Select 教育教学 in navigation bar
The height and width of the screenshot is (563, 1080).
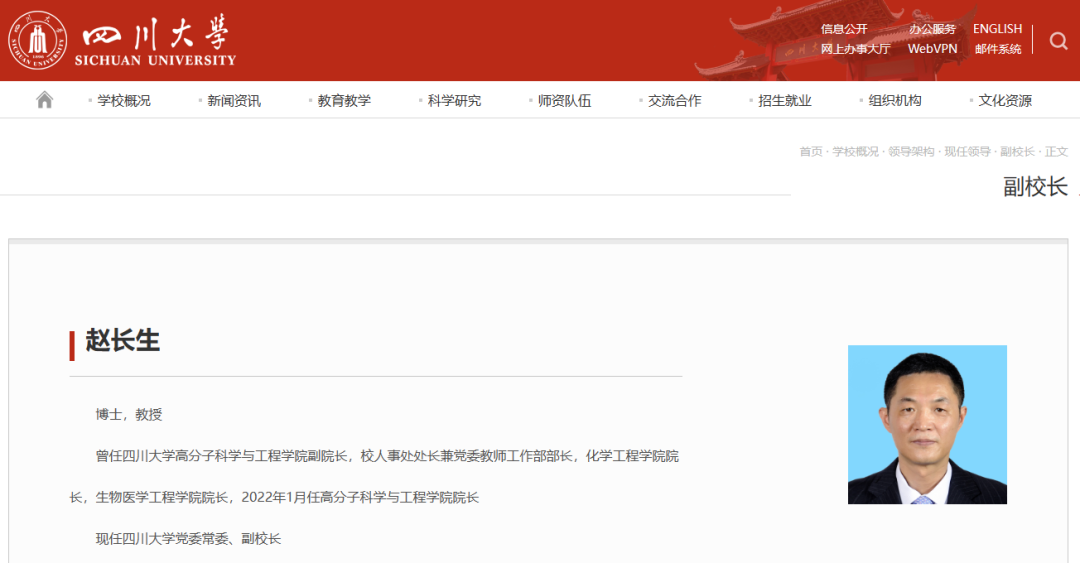(x=344, y=101)
